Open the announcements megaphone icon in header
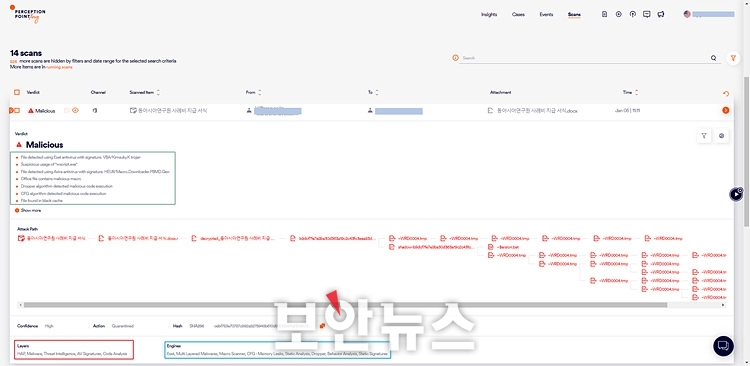Viewport: 750px width, 366px height. pyautogui.click(x=661, y=14)
